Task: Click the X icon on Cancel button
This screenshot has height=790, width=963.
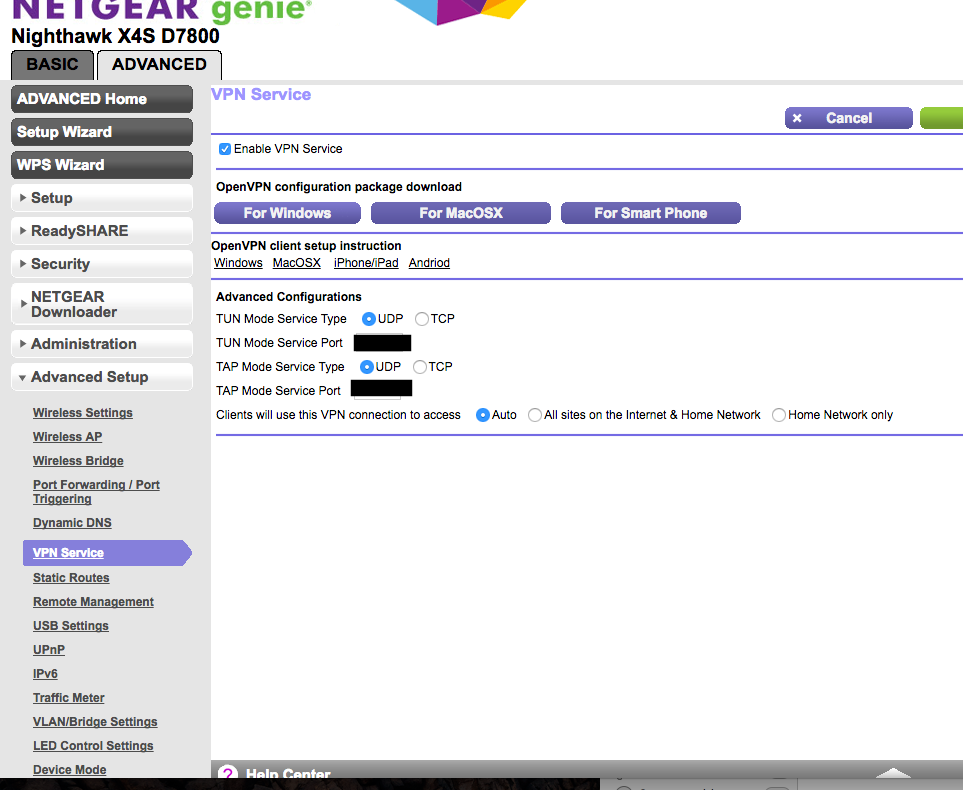Action: [x=797, y=118]
